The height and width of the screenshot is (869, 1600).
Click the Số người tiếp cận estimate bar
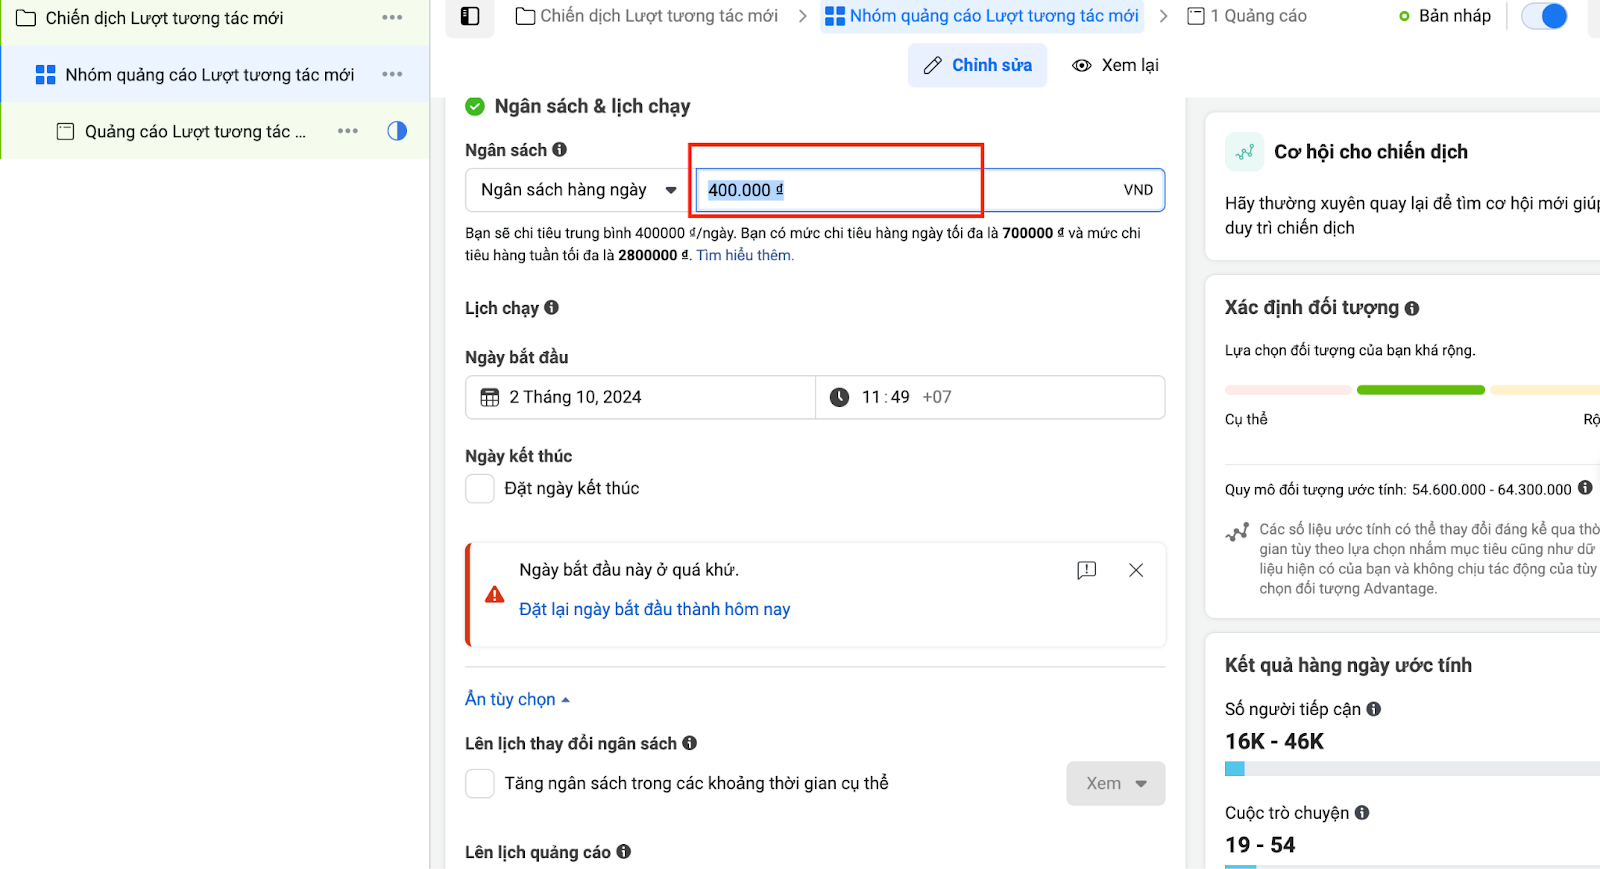[1412, 769]
